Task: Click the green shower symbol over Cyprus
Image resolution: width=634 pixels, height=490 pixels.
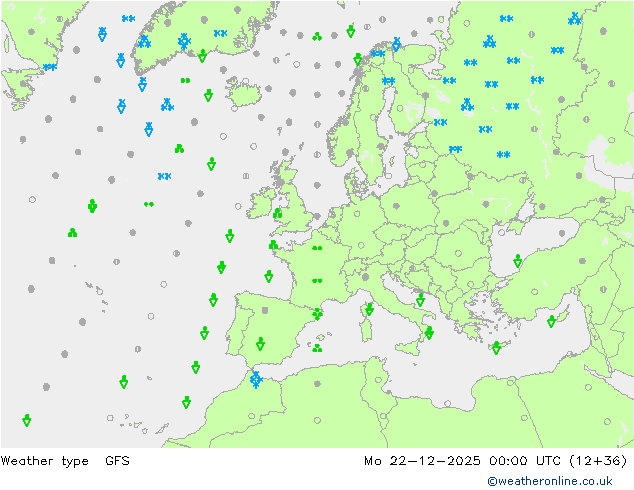Action: 552,321
